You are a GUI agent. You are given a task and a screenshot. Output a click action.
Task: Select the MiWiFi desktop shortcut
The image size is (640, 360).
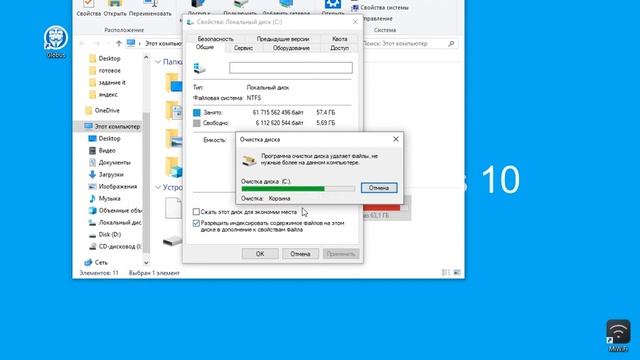pos(618,336)
